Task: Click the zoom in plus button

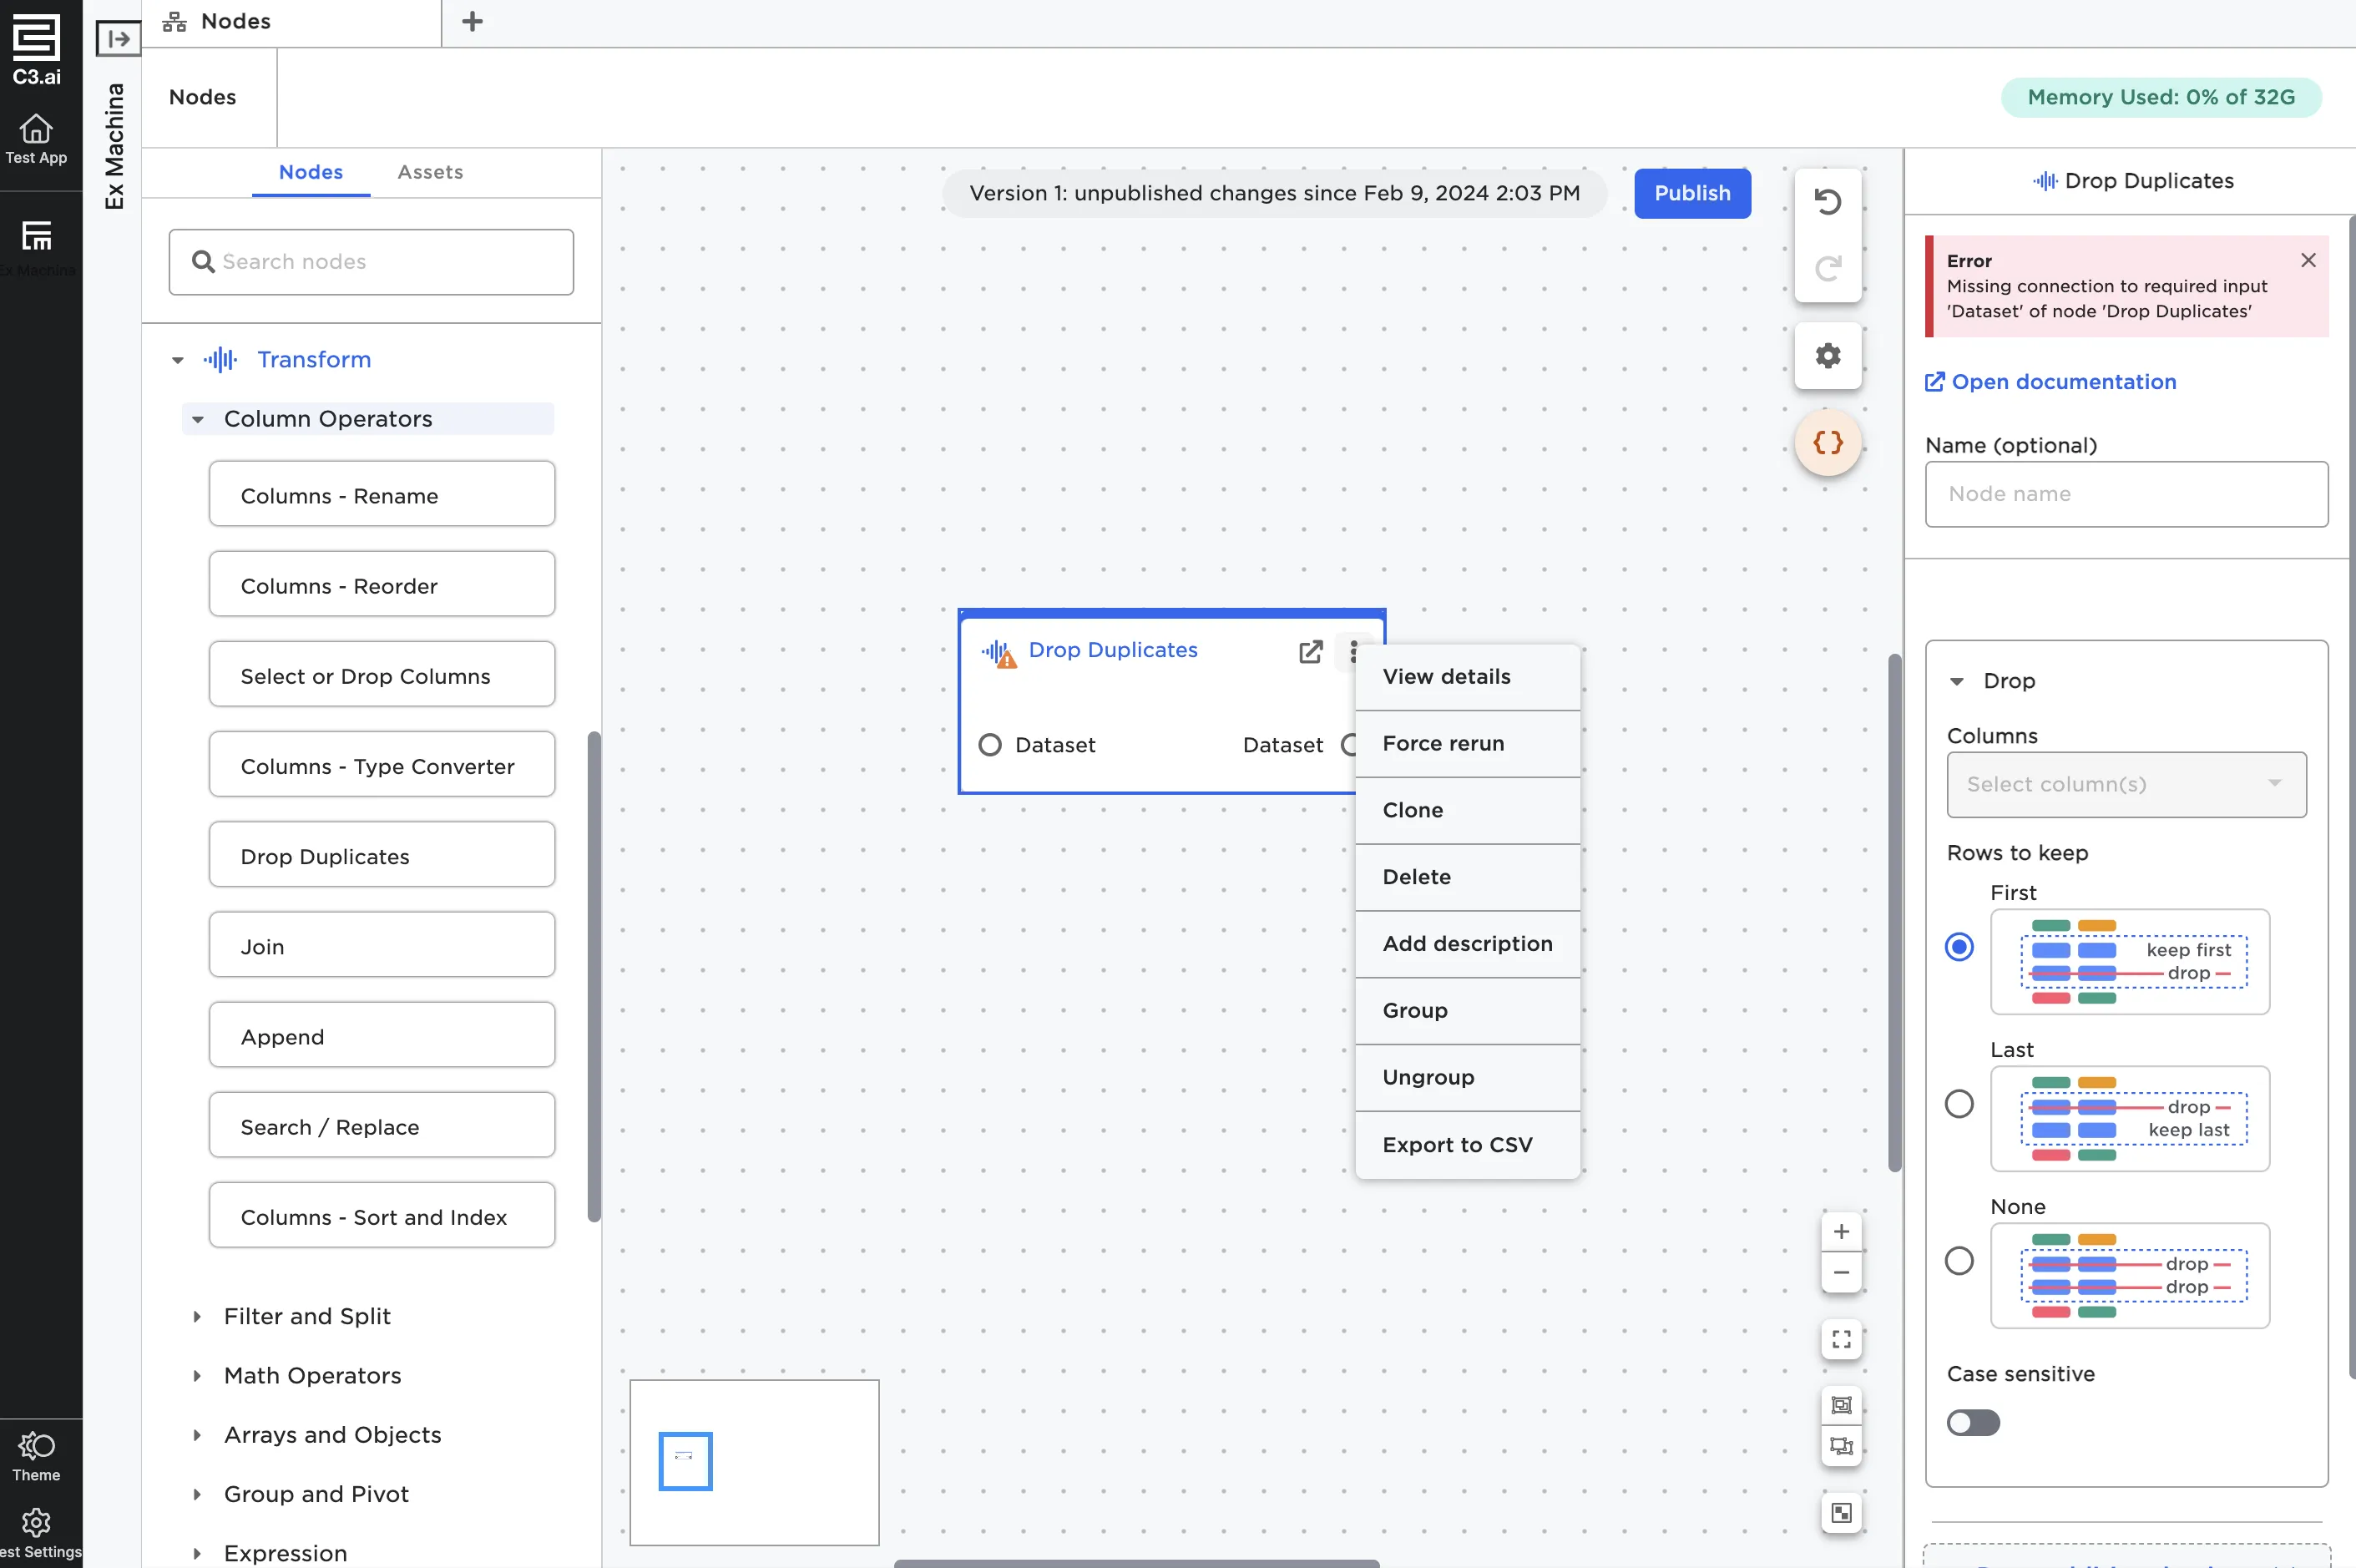Action: click(x=1841, y=1231)
